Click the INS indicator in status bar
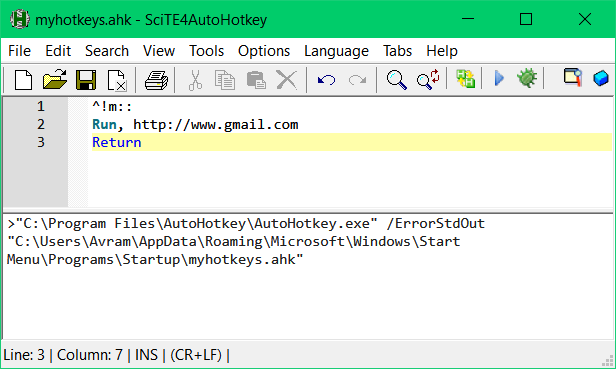616x369 pixels. pyautogui.click(x=146, y=355)
